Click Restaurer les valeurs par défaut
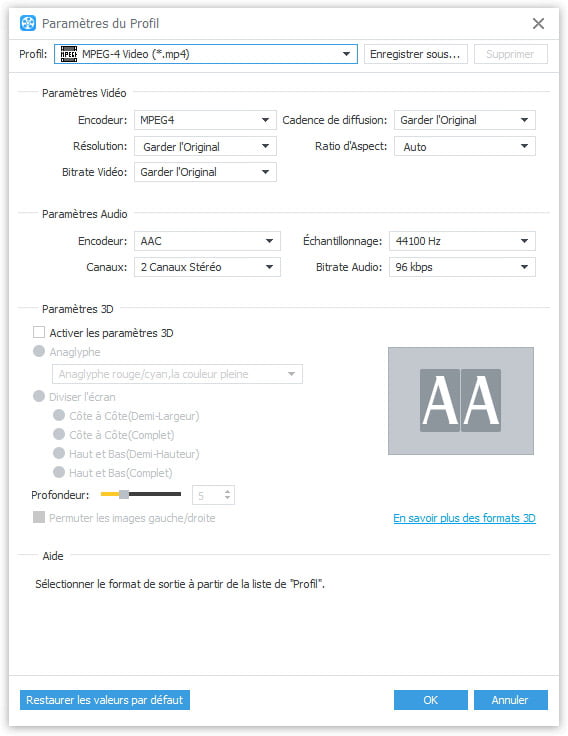Image resolution: width=568 pixels, height=736 pixels. (x=105, y=700)
